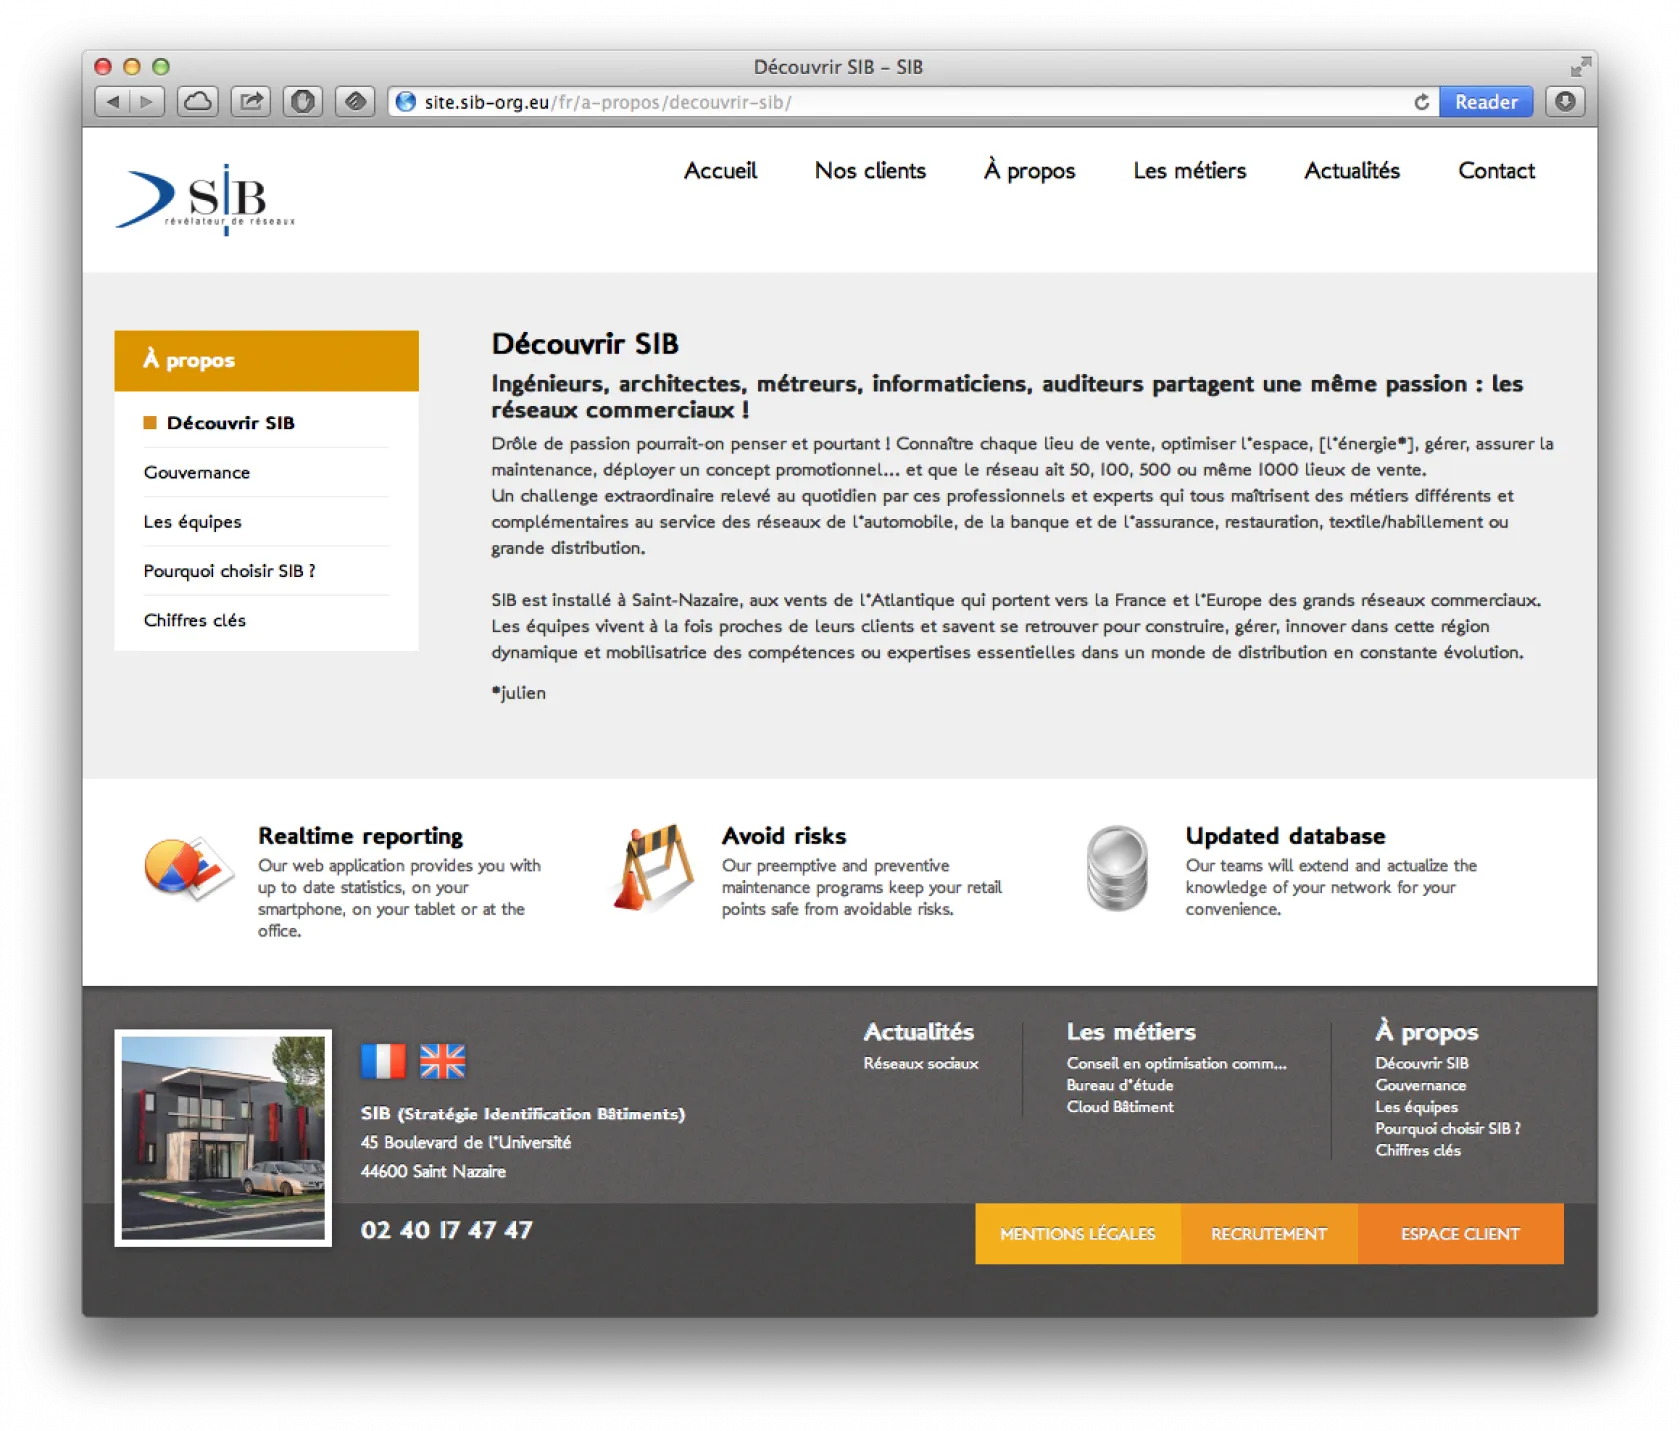This screenshot has width=1680, height=1431.
Task: Open the Downloads button in toolbar
Action: point(1565,102)
